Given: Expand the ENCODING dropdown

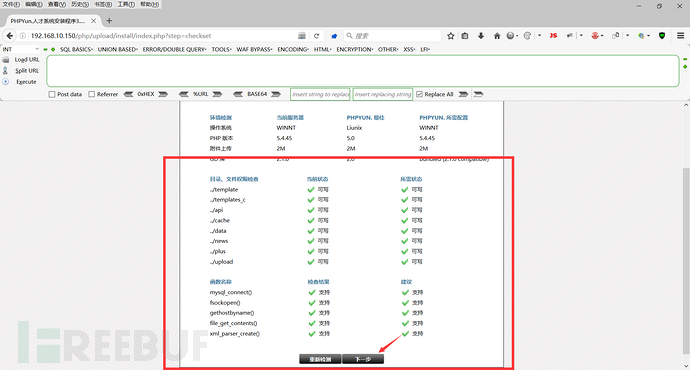Looking at the screenshot, I should coord(293,49).
